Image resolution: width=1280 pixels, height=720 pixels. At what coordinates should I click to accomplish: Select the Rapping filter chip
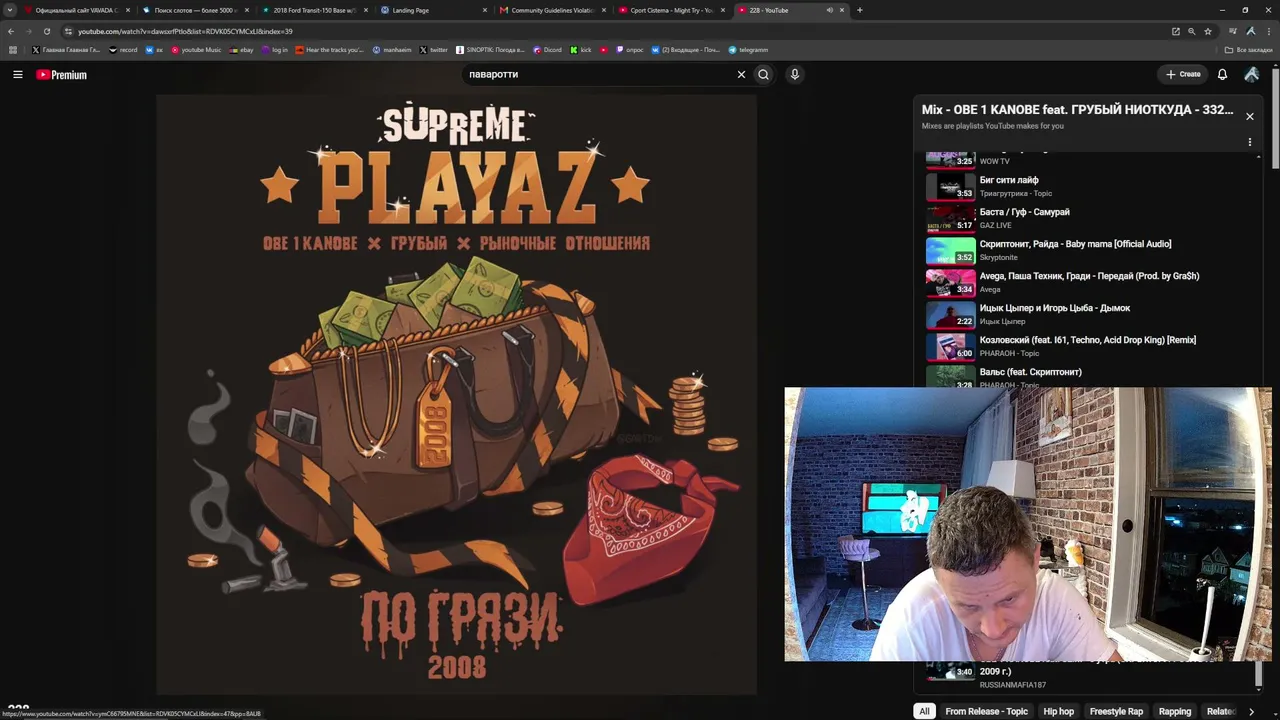(x=1174, y=711)
